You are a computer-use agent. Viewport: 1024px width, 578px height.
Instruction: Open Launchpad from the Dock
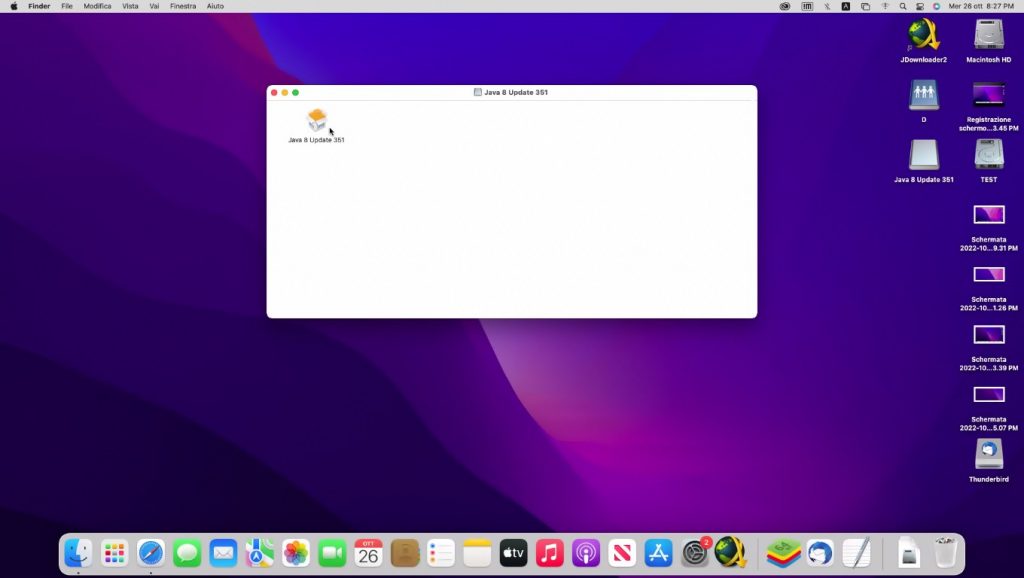[x=114, y=552]
